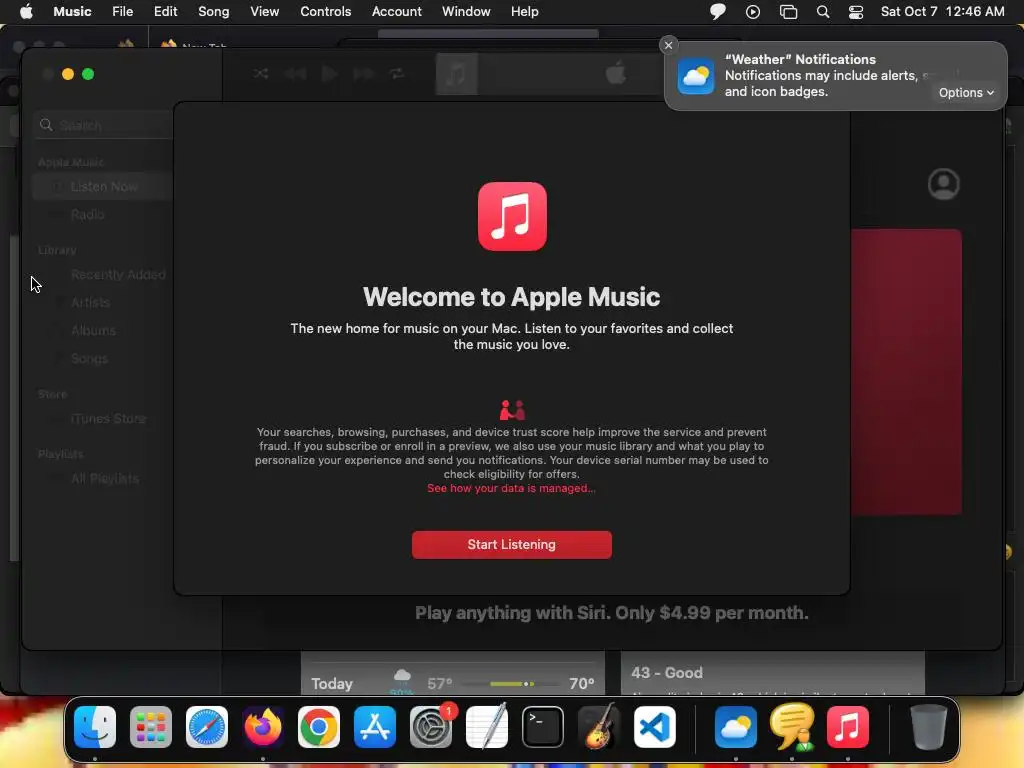
Task: Open System Settings from the dock
Action: coord(431,727)
